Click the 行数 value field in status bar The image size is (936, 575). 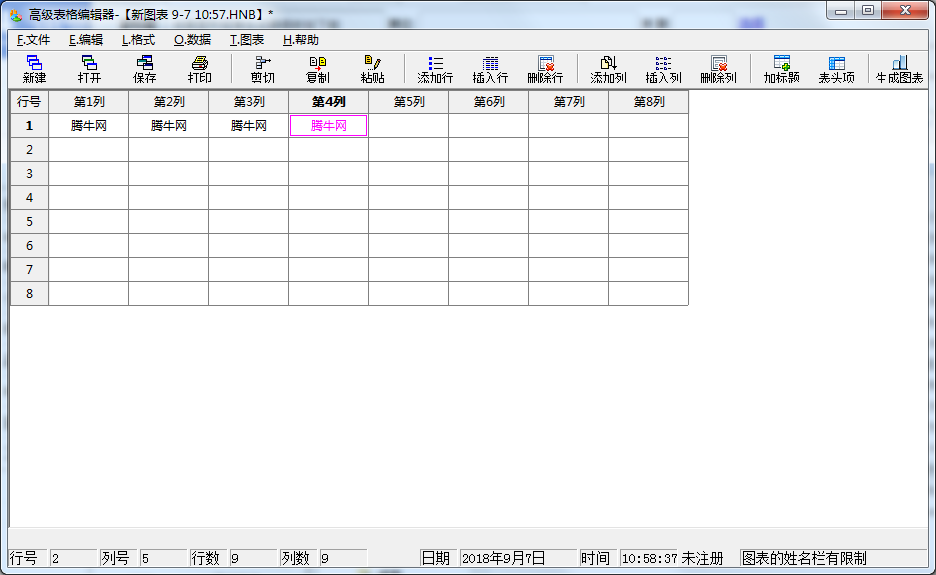tap(253, 558)
